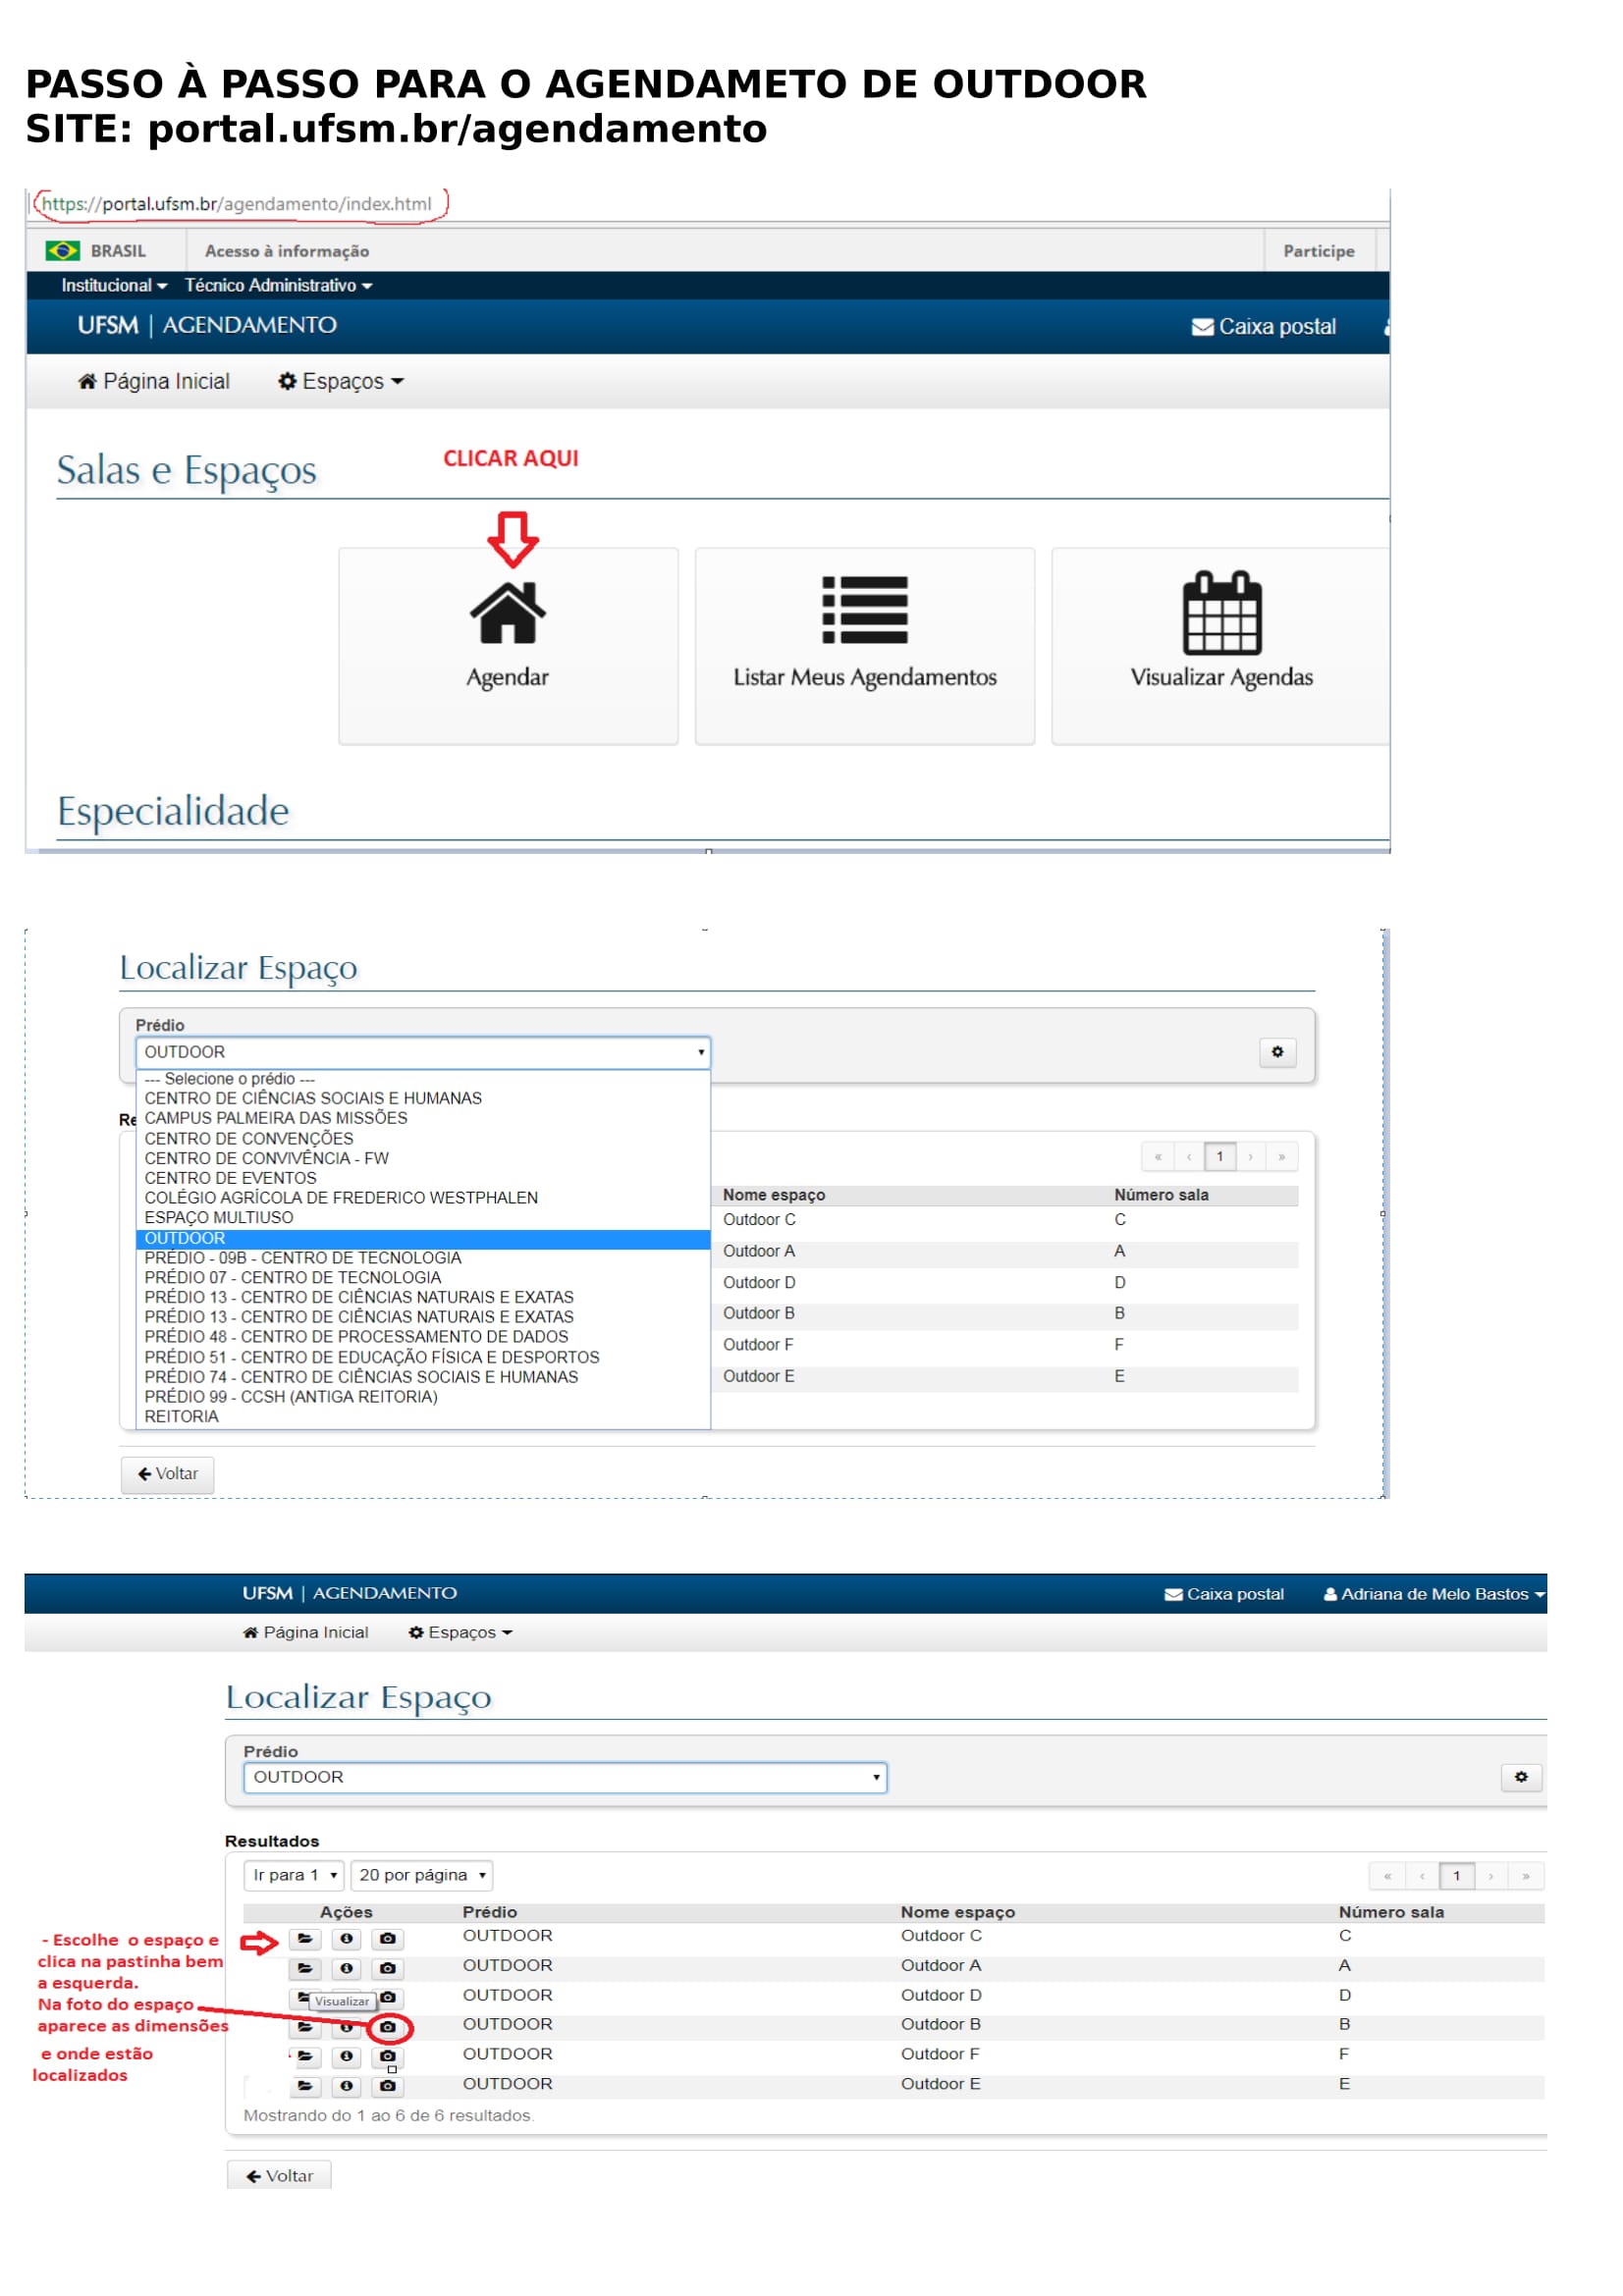The image size is (1623, 2296).
Task: Select 'ESPAÇO MULTIUSO' from the prédio list
Action: coord(219,1218)
